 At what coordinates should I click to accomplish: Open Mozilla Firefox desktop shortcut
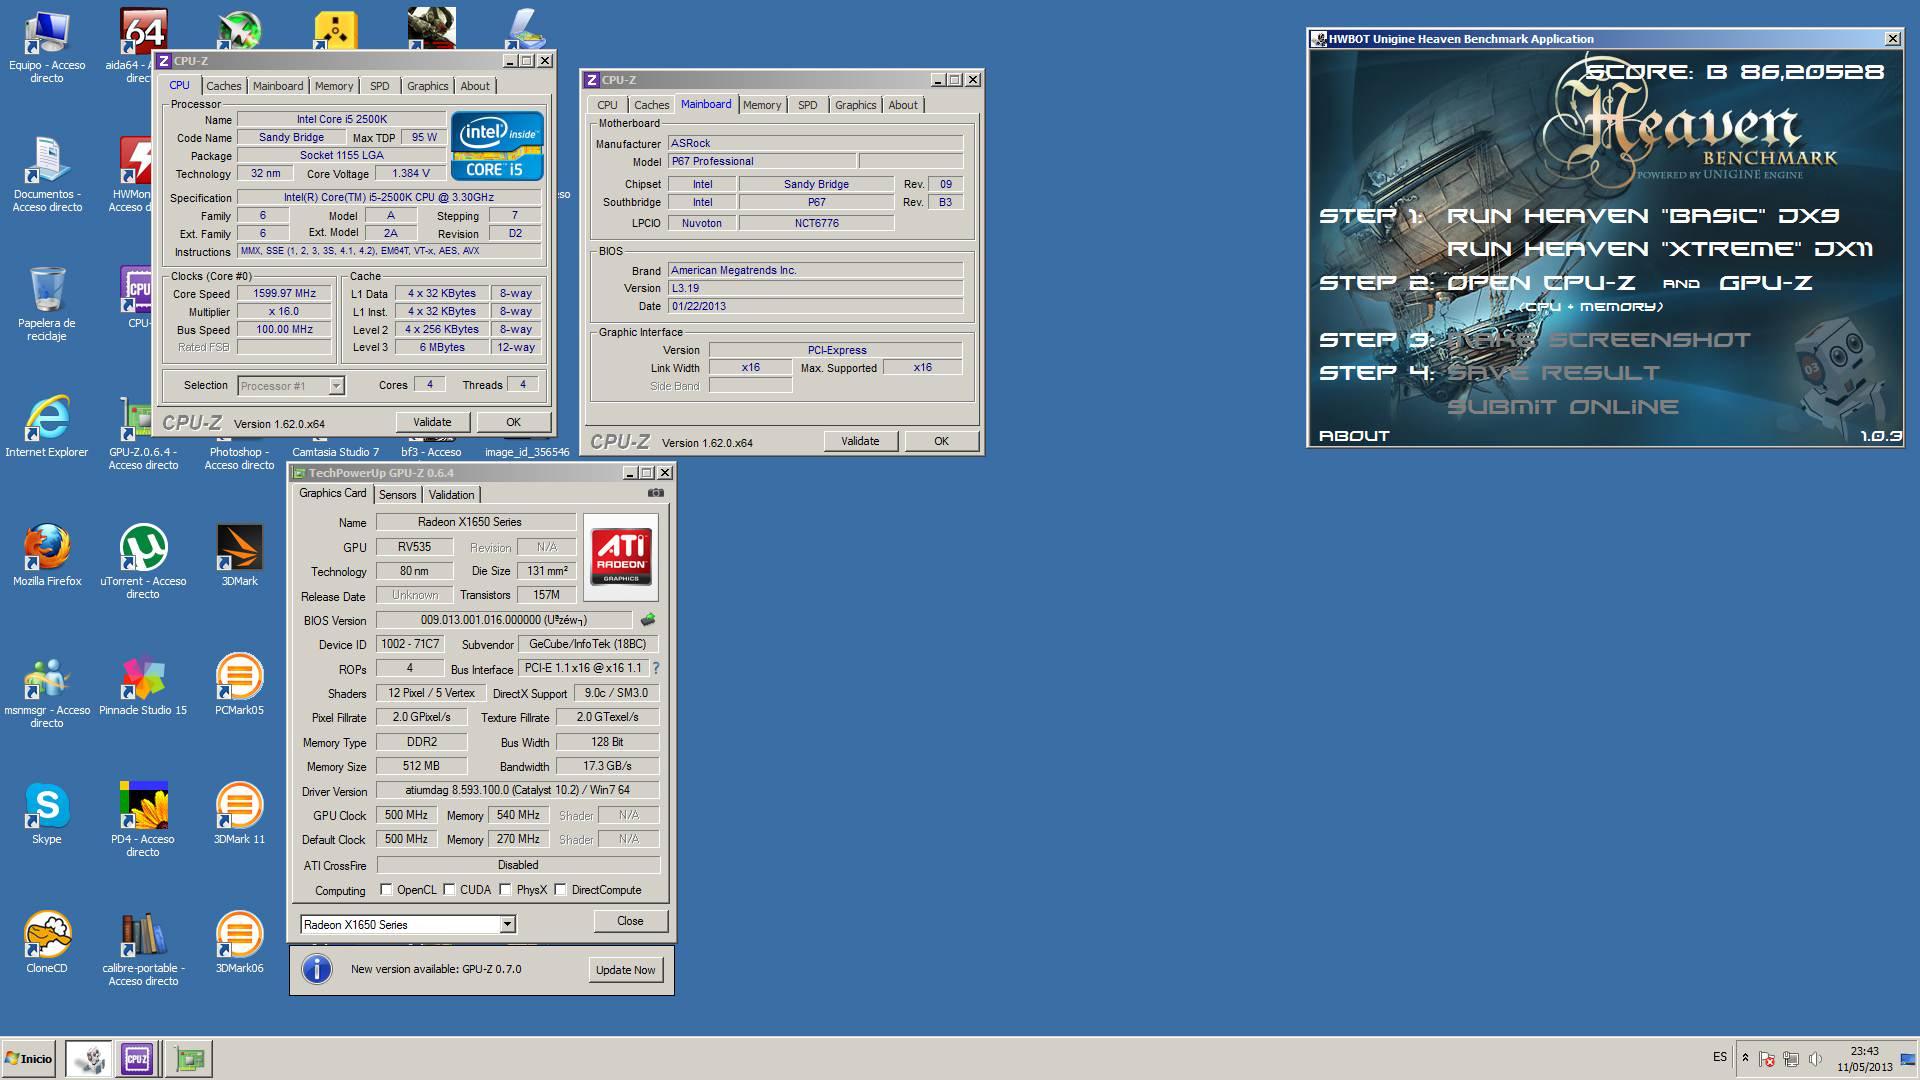coord(47,555)
